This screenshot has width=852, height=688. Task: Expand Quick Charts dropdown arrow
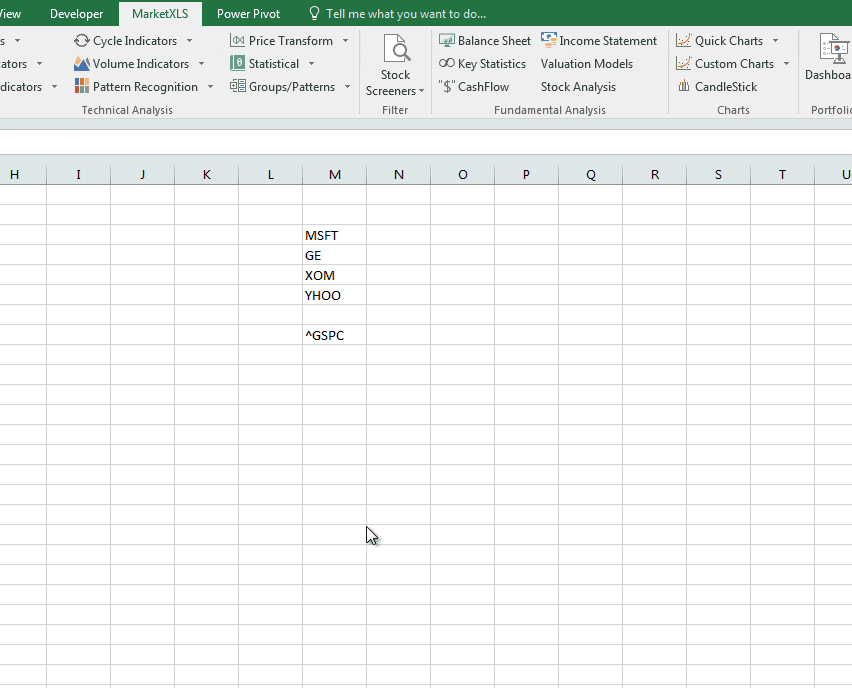click(x=775, y=41)
